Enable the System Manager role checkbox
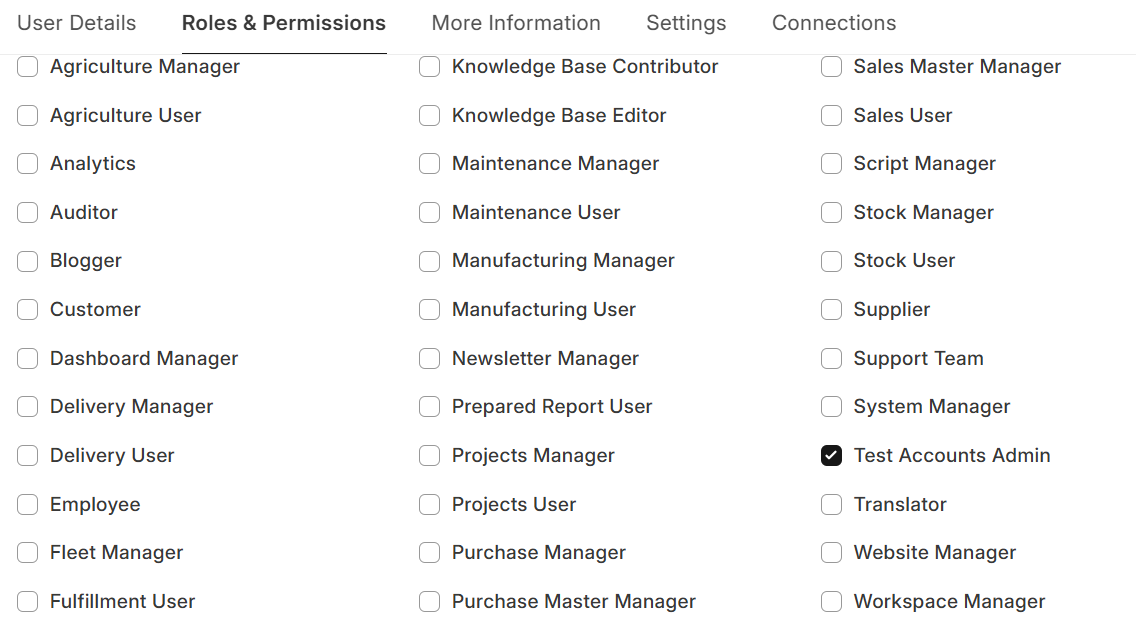 (x=831, y=407)
